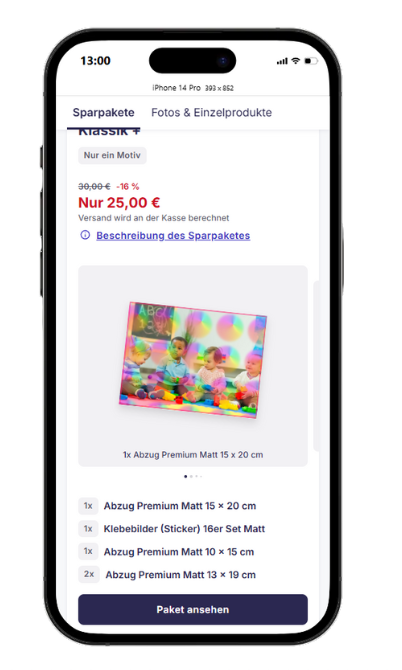Click the Nur 25,00 € price

click(119, 203)
